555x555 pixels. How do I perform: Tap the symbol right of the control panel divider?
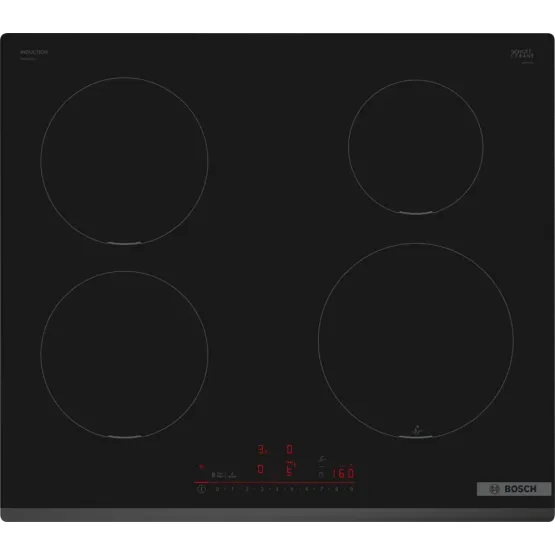coord(232,475)
